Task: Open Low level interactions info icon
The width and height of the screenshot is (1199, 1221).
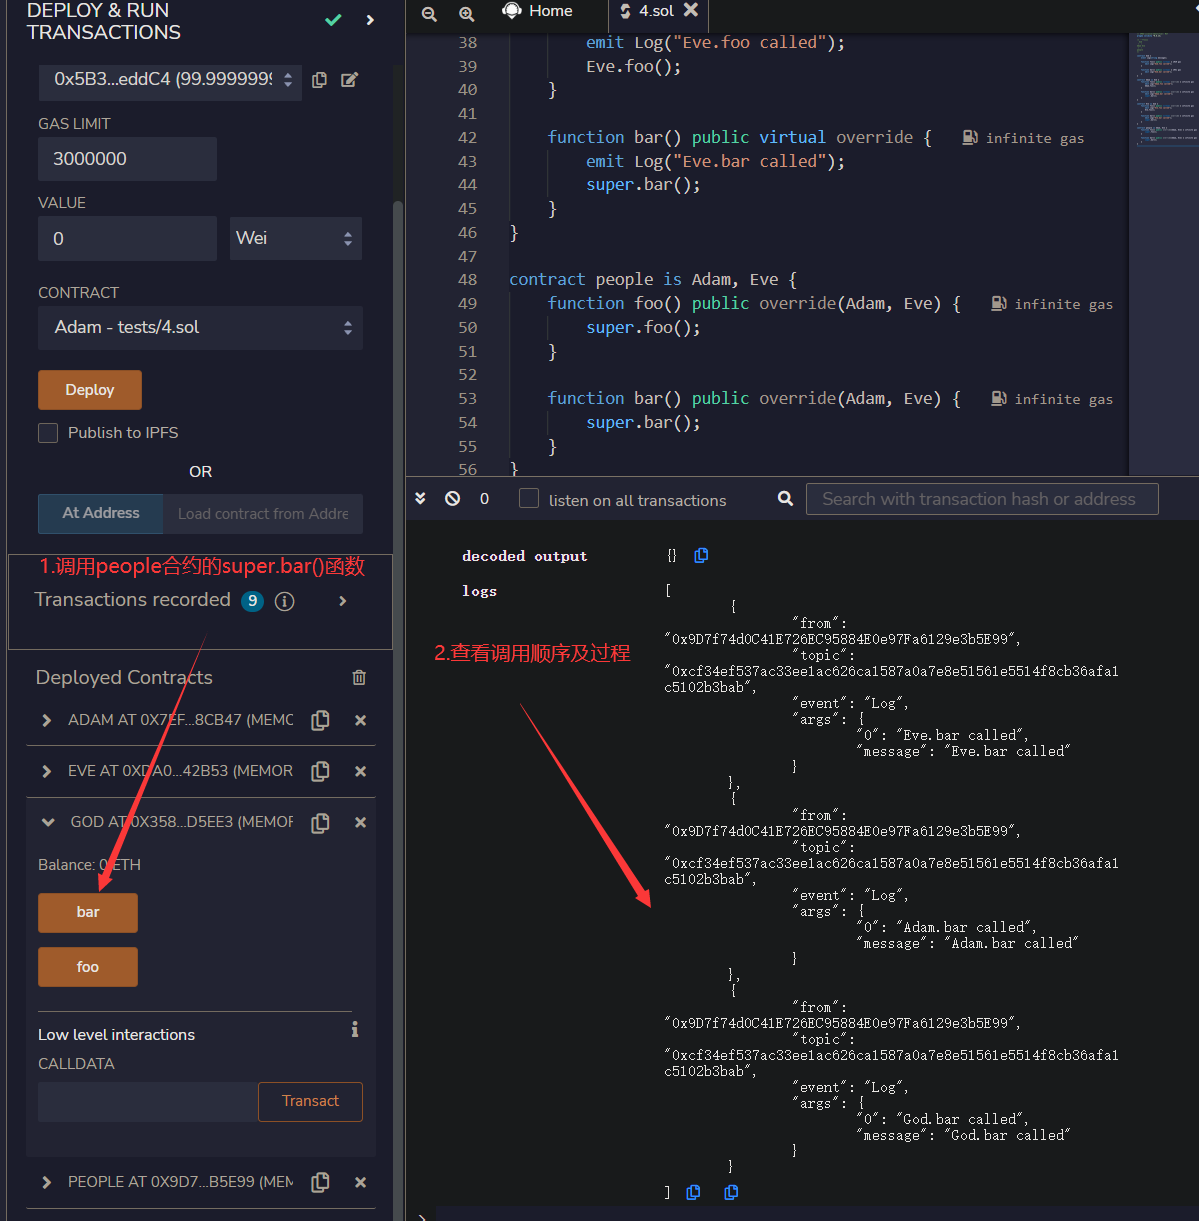Action: coord(355,1029)
